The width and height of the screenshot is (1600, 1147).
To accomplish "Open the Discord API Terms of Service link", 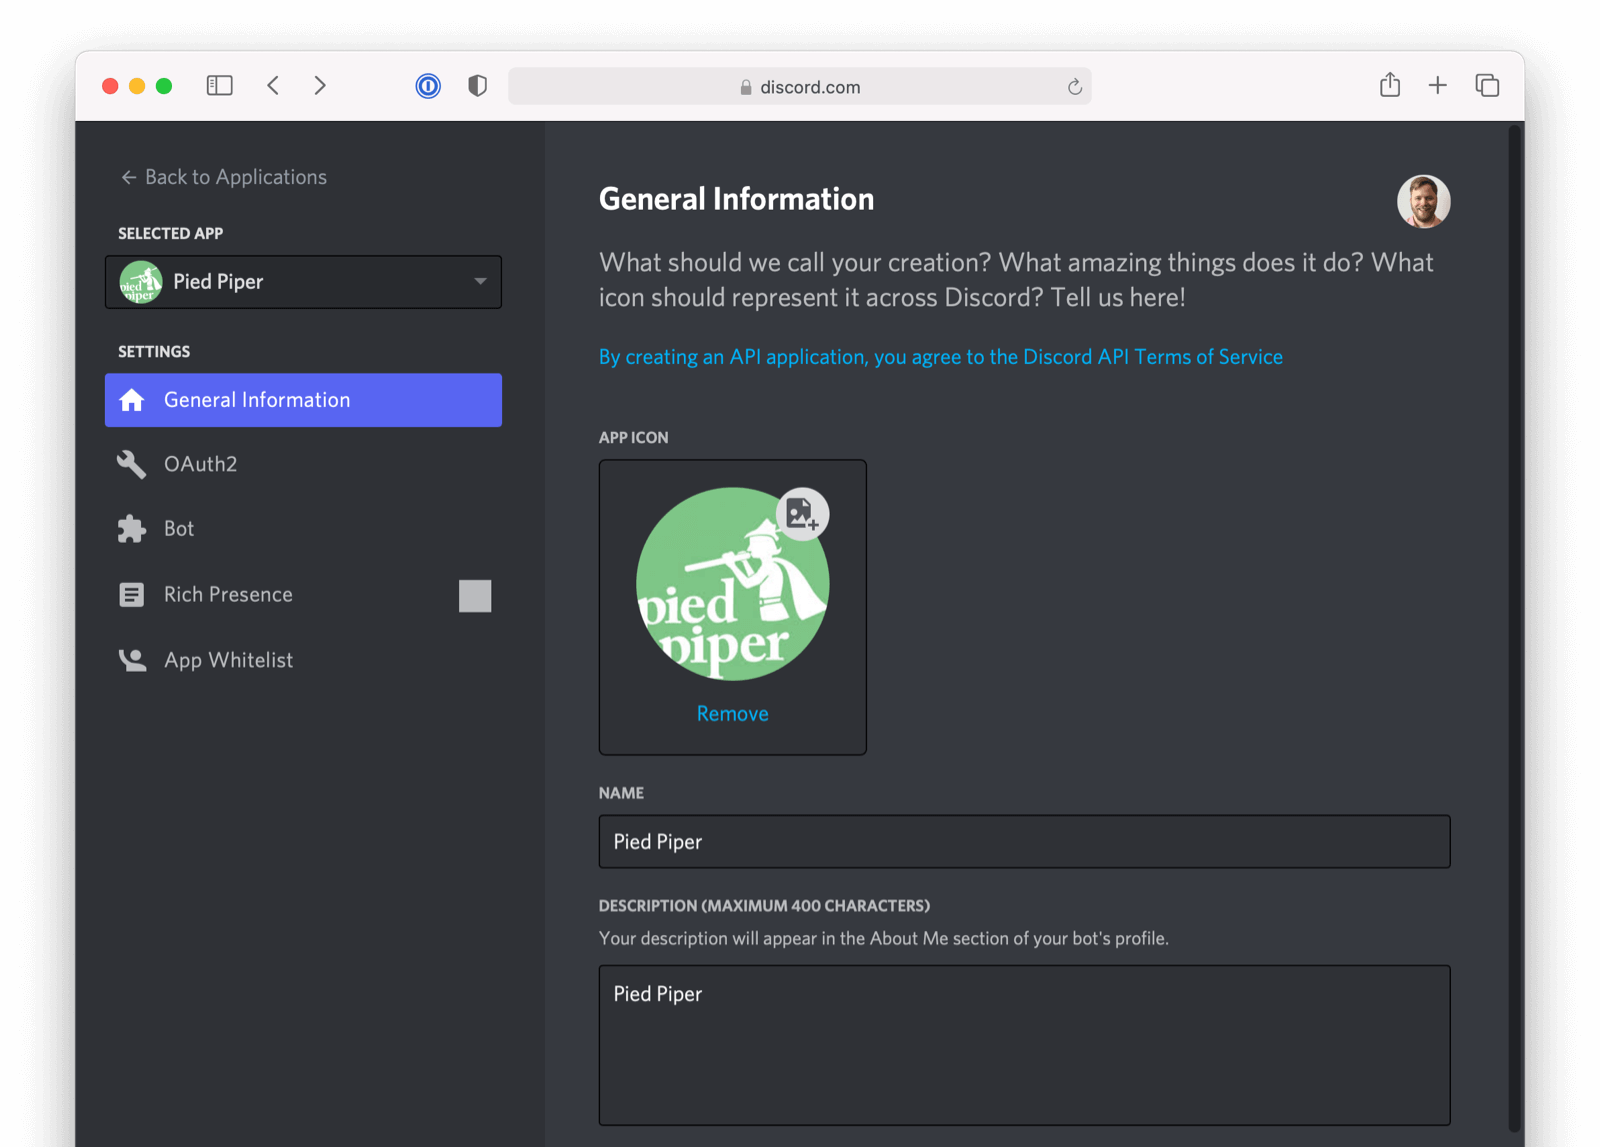I will pos(940,357).
